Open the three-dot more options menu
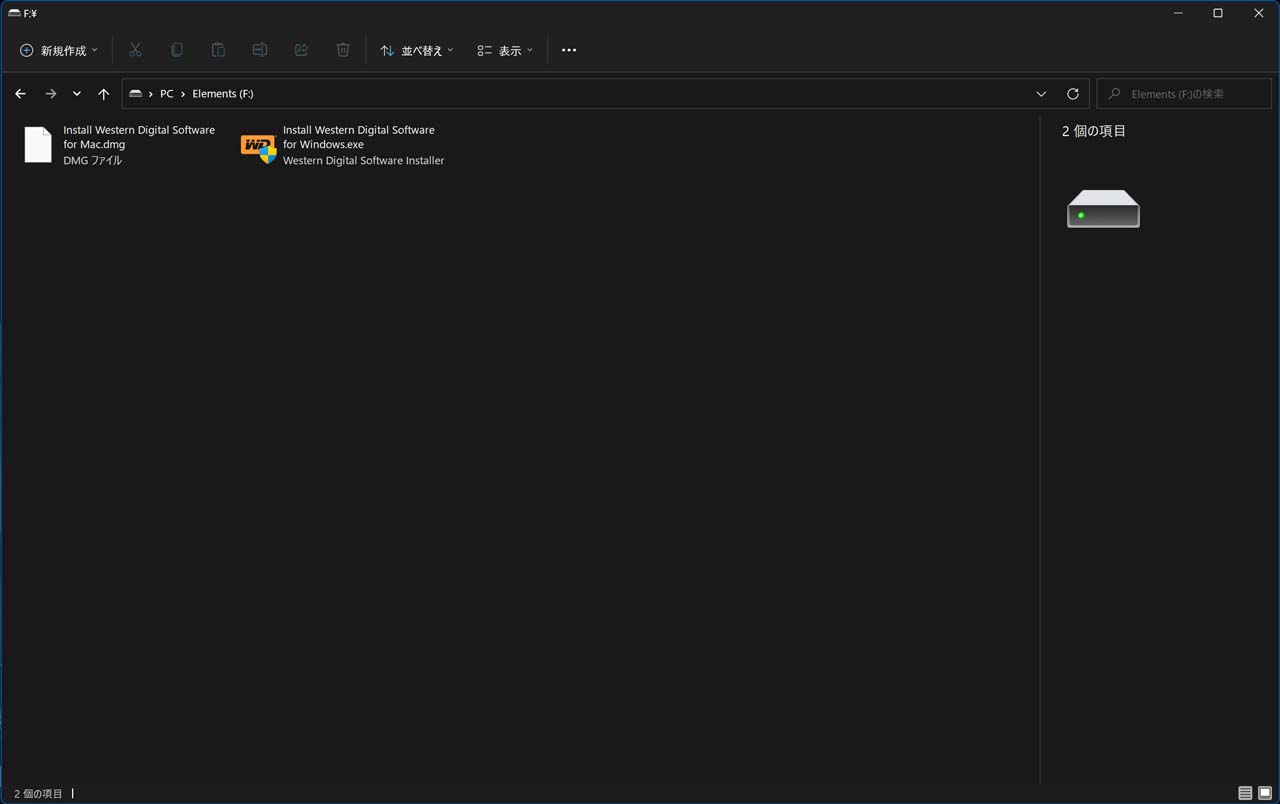The width and height of the screenshot is (1280, 804). point(569,50)
